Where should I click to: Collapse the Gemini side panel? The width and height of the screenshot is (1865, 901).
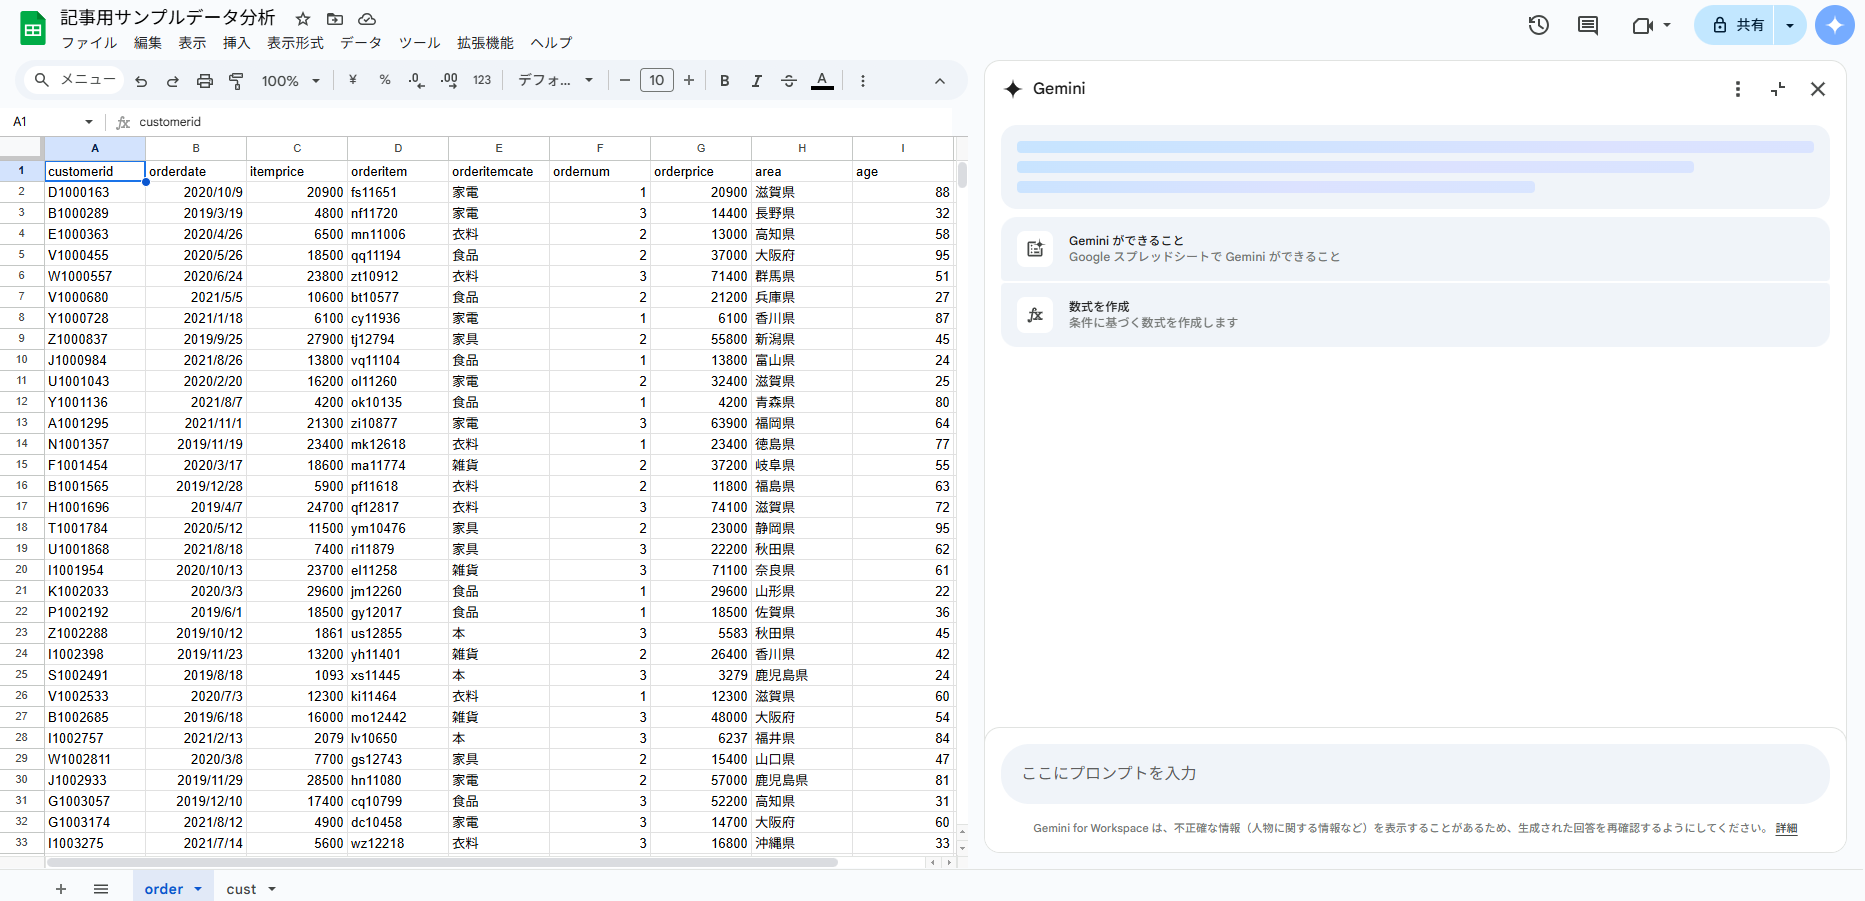(x=1778, y=89)
